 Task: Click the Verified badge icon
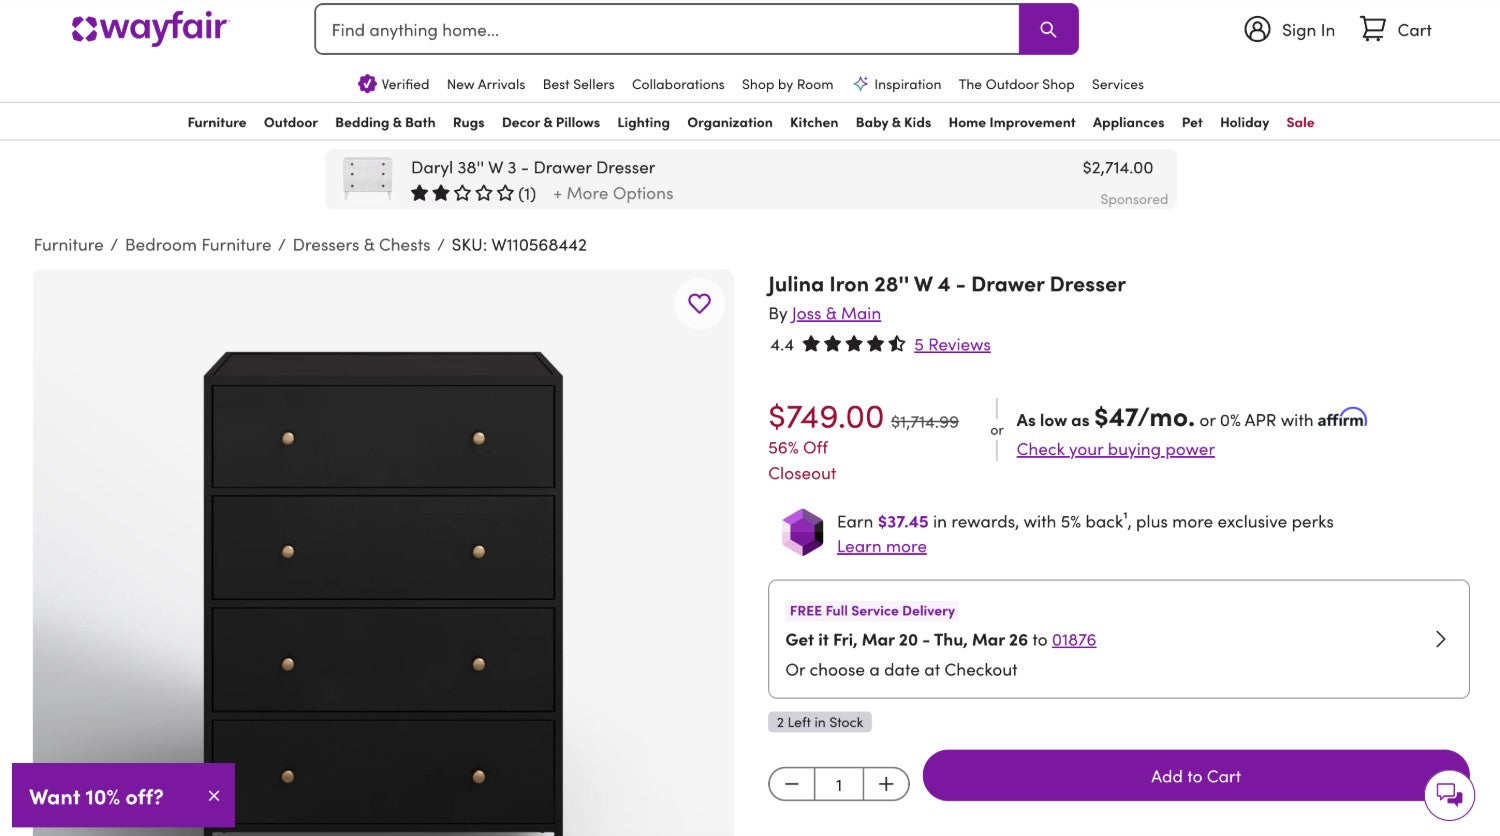tap(367, 84)
